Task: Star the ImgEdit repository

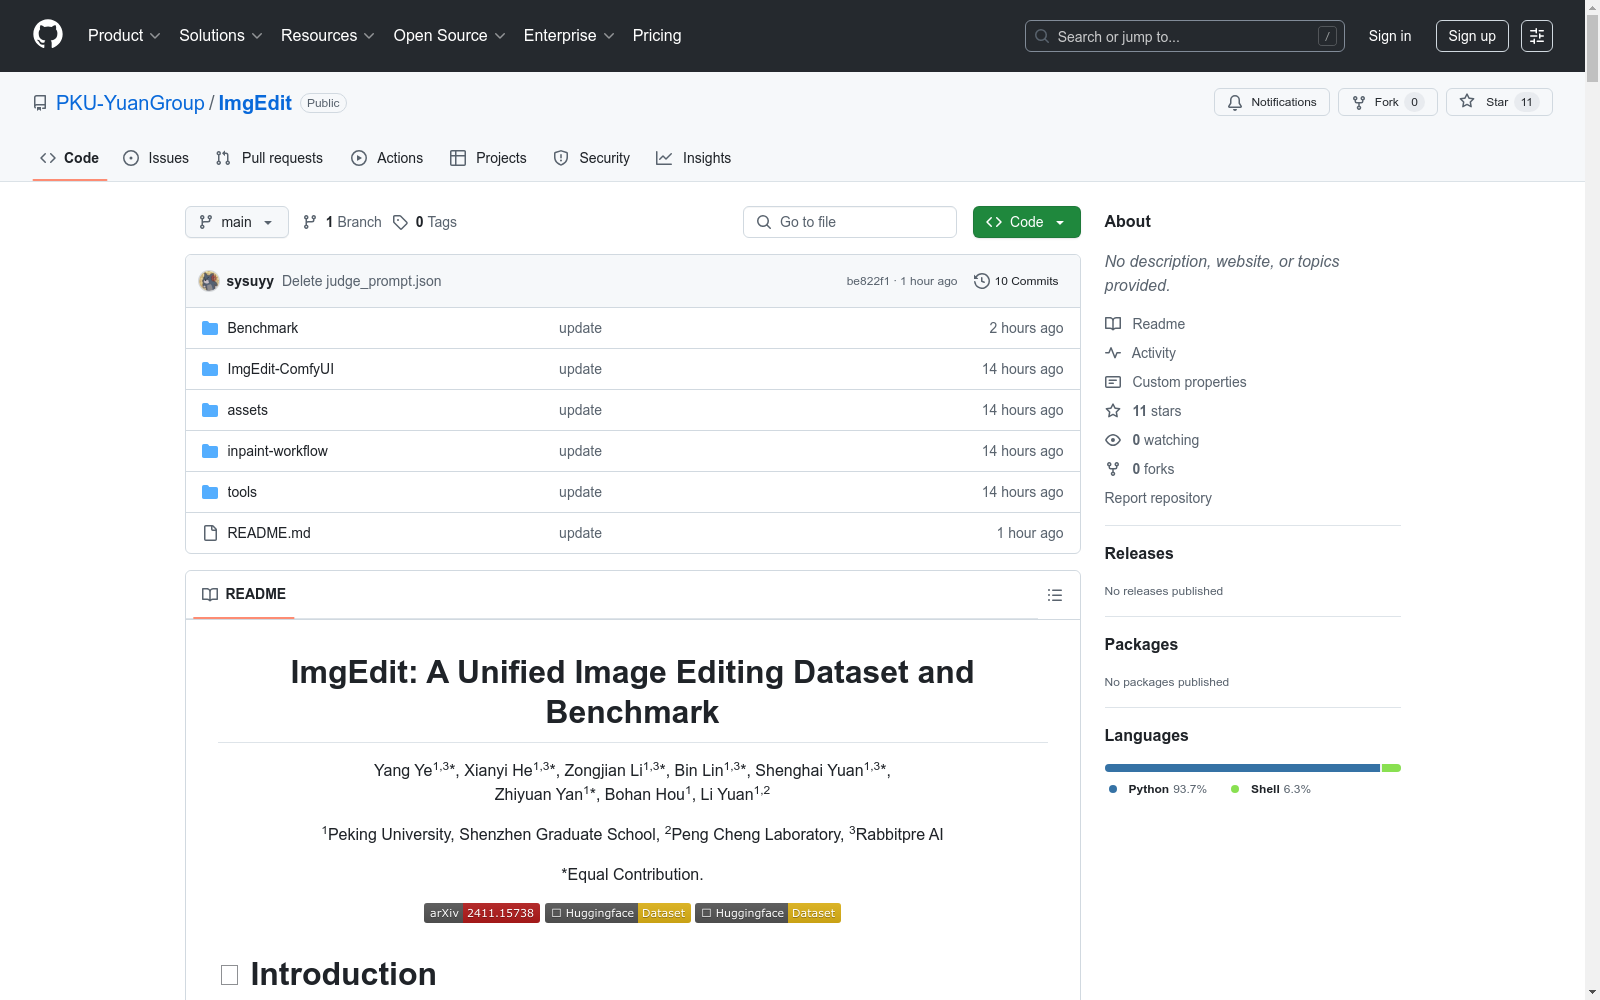Action: coord(1499,102)
